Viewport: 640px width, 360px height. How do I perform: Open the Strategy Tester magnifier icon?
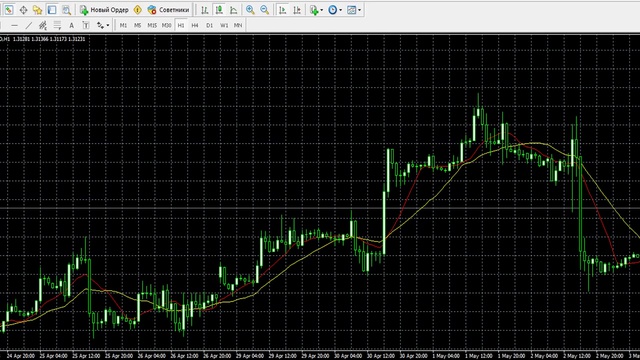tap(66, 10)
